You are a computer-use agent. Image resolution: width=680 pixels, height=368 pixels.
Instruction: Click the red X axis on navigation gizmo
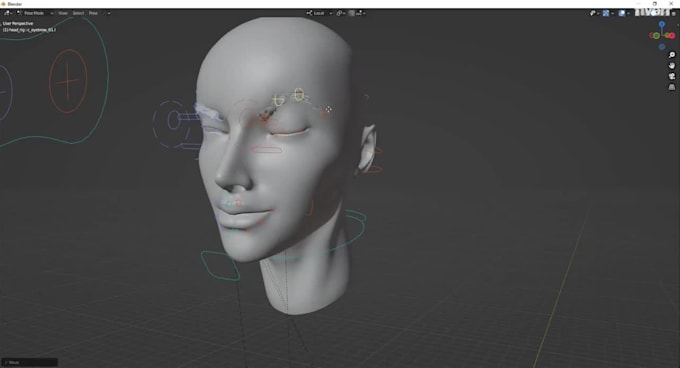click(672, 36)
